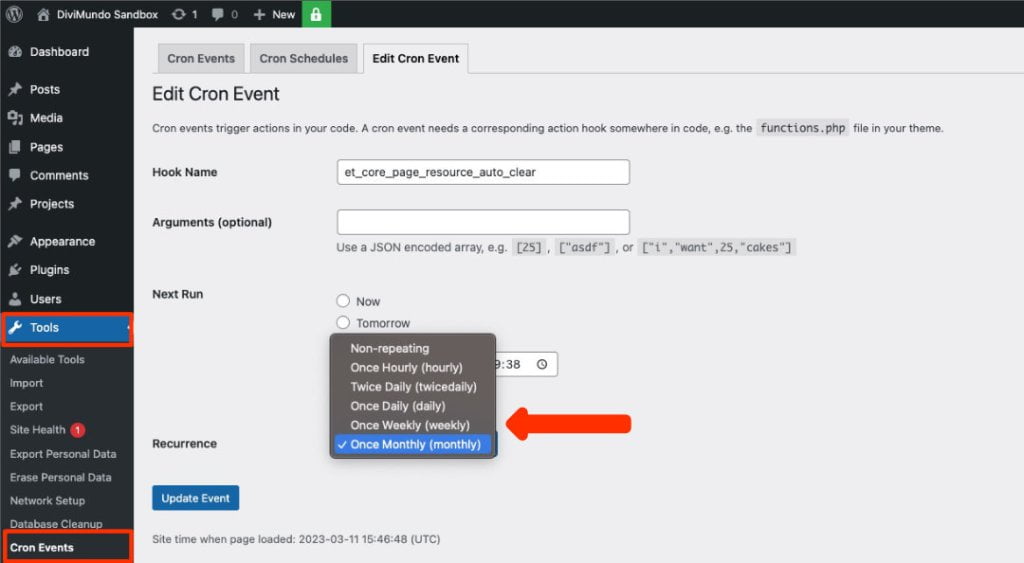Select the Tomorrow radio button
The height and width of the screenshot is (563, 1024).
(343, 323)
